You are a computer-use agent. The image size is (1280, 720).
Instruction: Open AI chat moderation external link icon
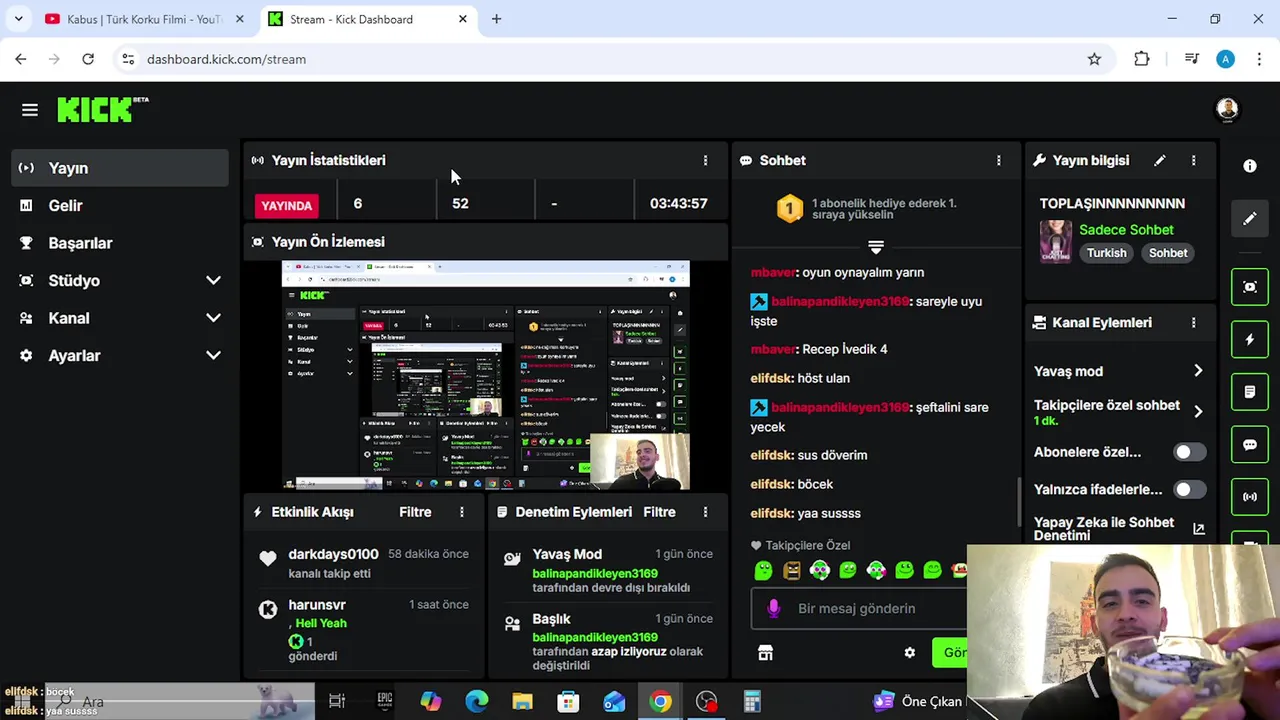pos(1198,529)
